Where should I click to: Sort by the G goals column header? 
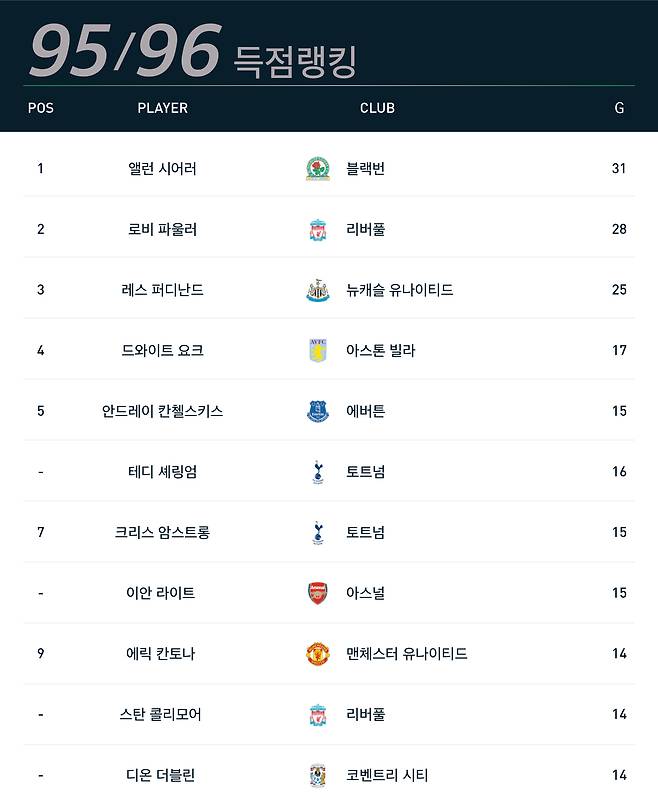click(x=619, y=108)
